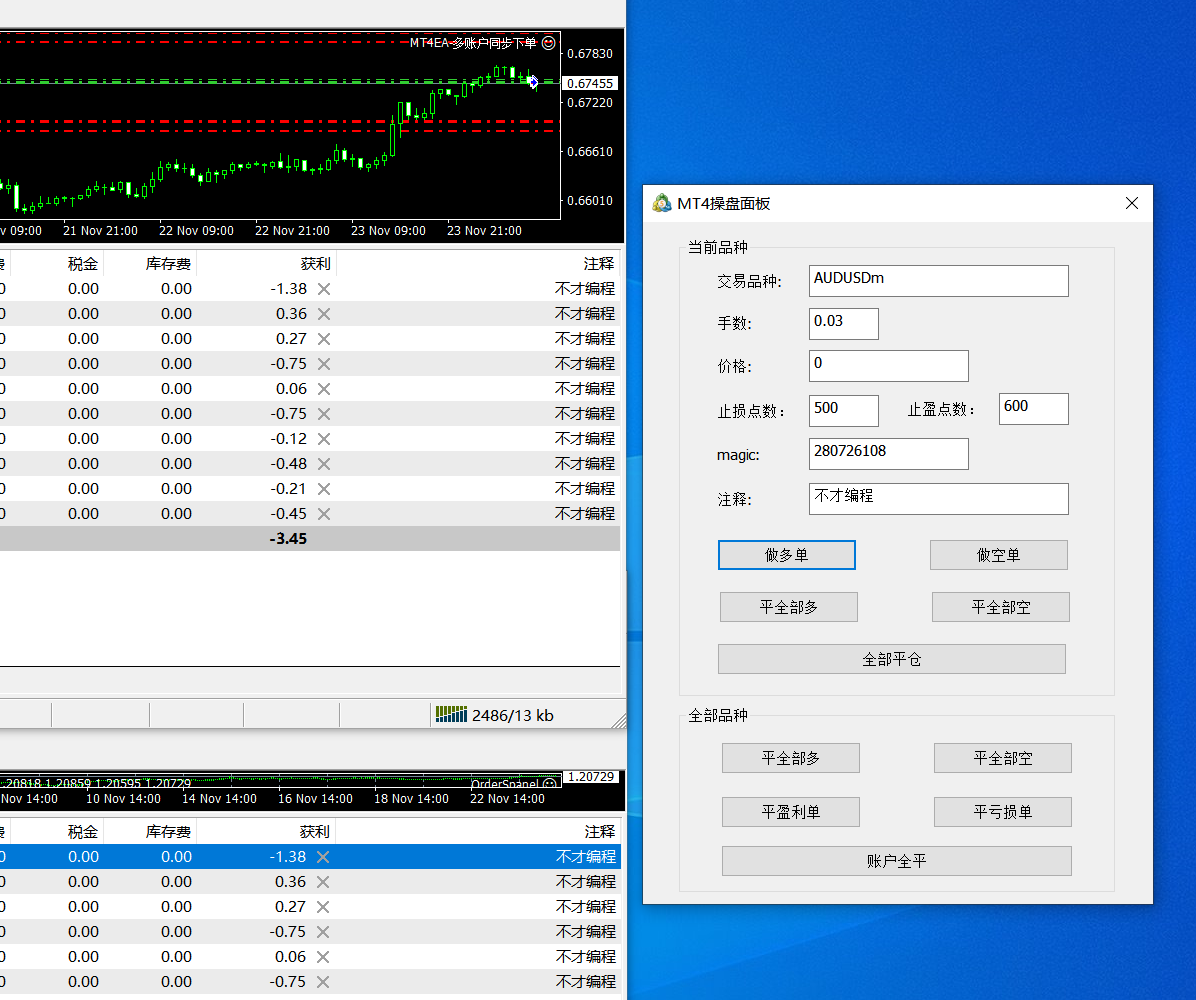Image resolution: width=1196 pixels, height=1000 pixels.
Task: Click the EA smiley icon on upper chart
Action: 548,43
